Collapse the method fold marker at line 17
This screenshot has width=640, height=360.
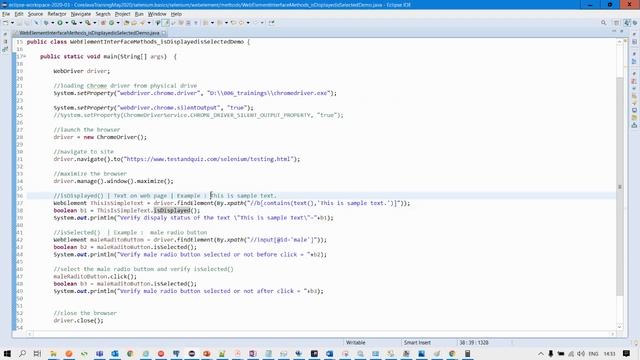(x=24, y=56)
